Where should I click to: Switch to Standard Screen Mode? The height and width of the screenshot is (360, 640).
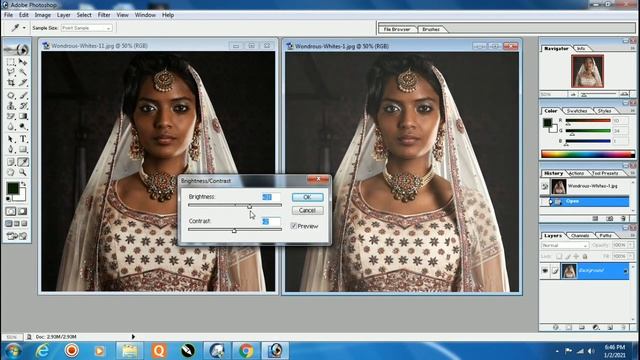(x=9, y=224)
